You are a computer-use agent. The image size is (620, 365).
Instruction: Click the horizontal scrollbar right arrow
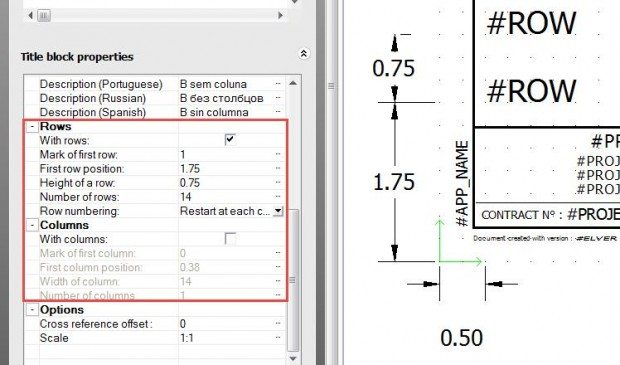coord(281,16)
